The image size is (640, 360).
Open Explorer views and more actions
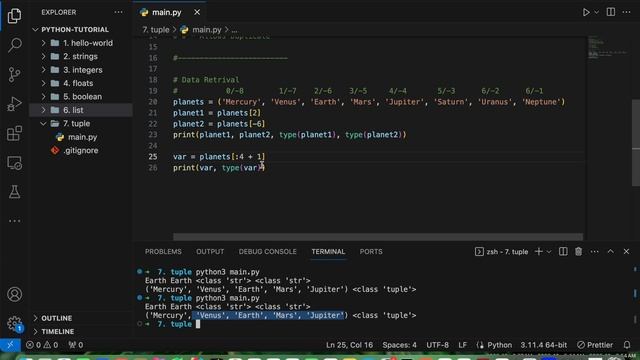click(118, 12)
